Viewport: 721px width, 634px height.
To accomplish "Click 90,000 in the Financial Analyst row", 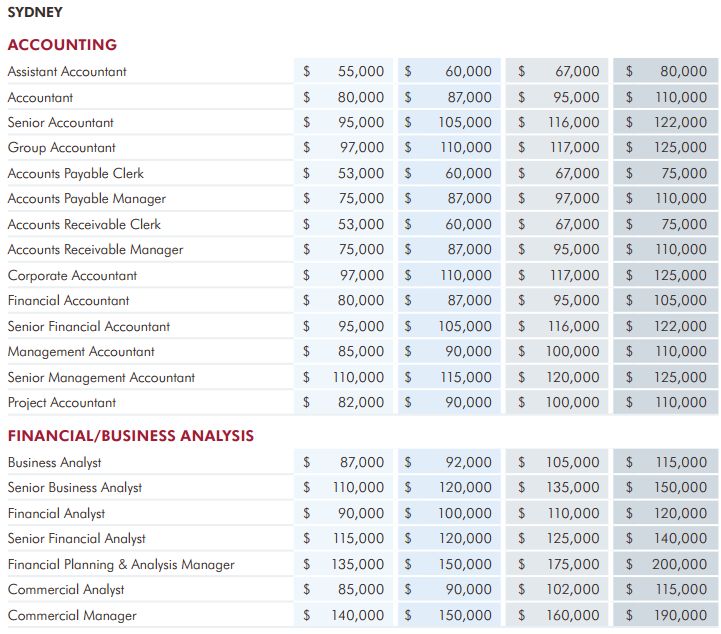I will coord(361,514).
